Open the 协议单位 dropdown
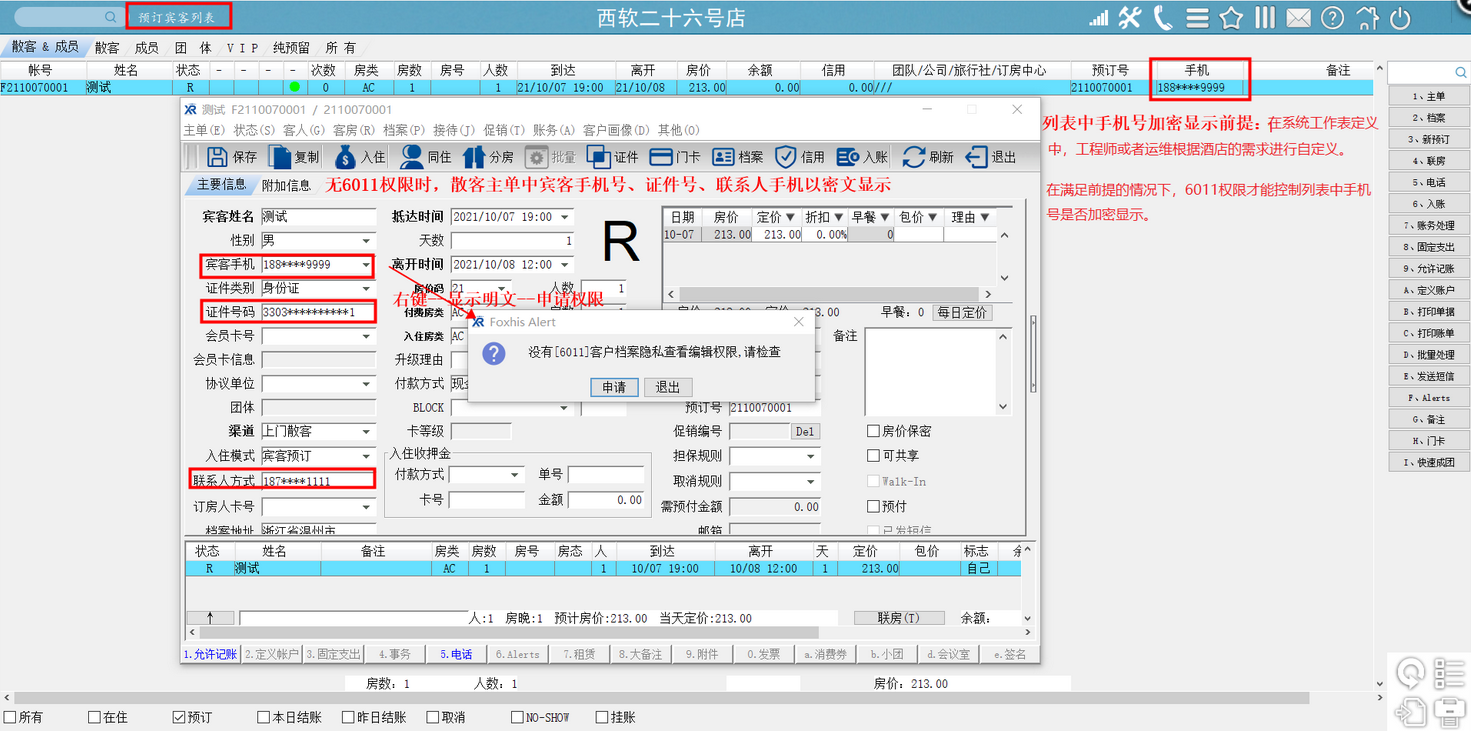The image size is (1471, 731). pos(366,385)
